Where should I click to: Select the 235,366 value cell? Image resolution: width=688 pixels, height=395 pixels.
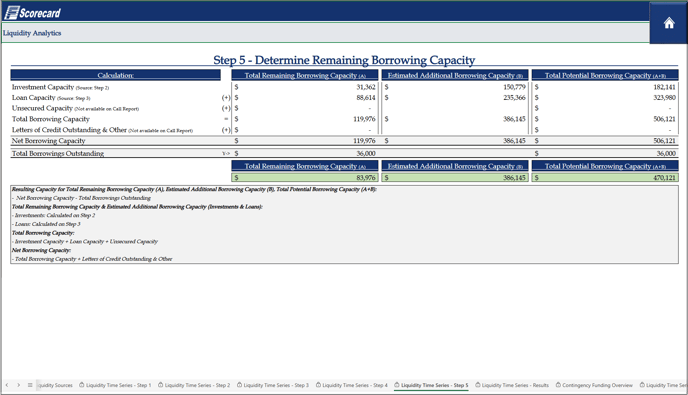tap(514, 97)
